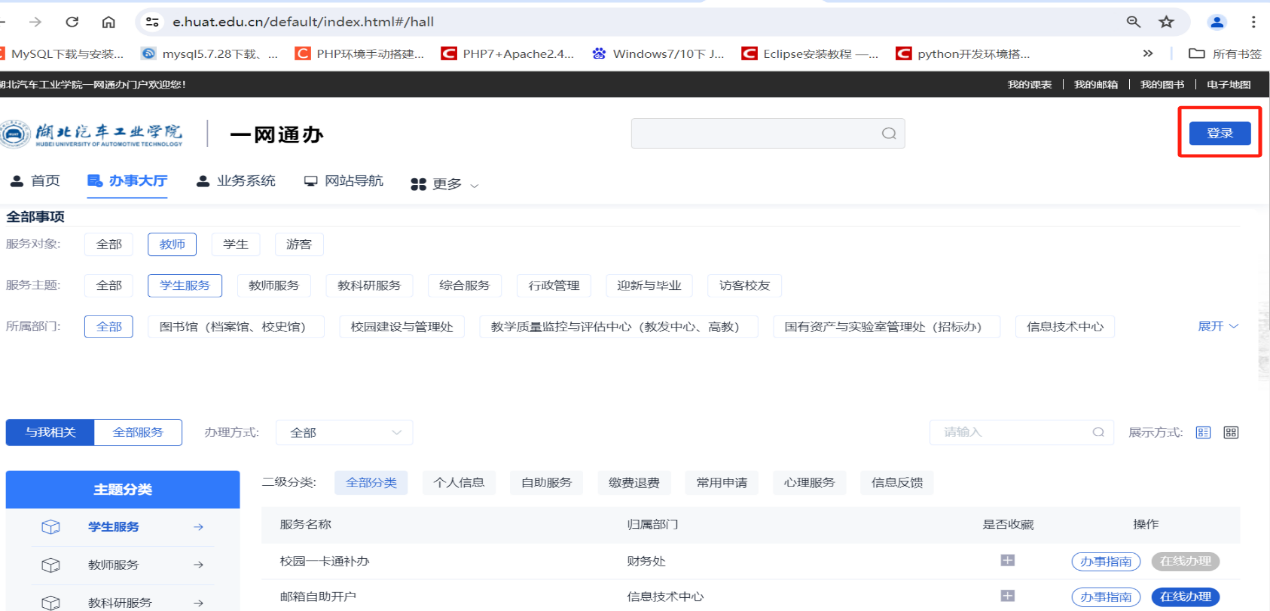1270x611 pixels.
Task: Expand department list via 展开 control
Action: click(1215, 326)
